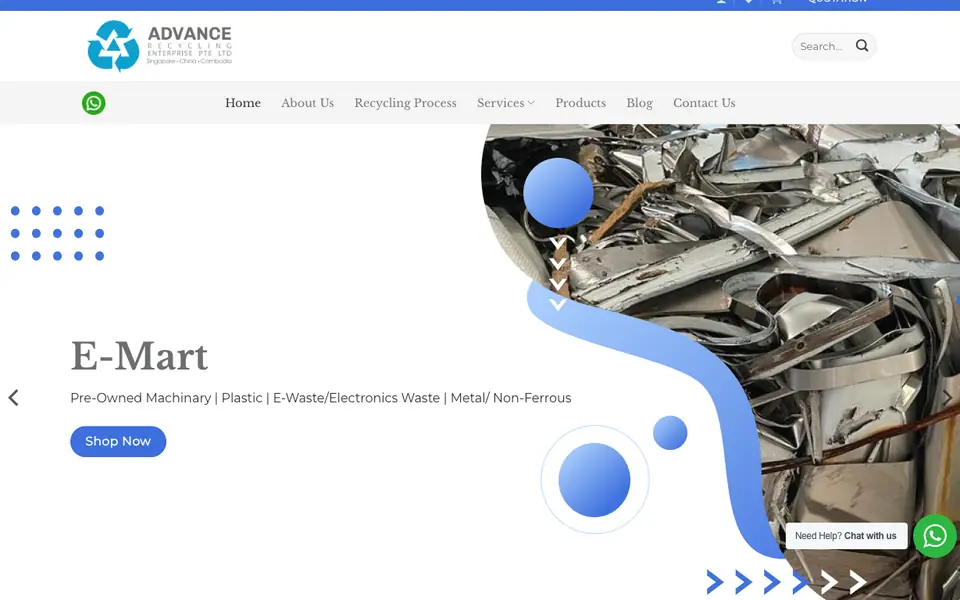960x600 pixels.
Task: Go to the Blog page
Action: coord(639,103)
